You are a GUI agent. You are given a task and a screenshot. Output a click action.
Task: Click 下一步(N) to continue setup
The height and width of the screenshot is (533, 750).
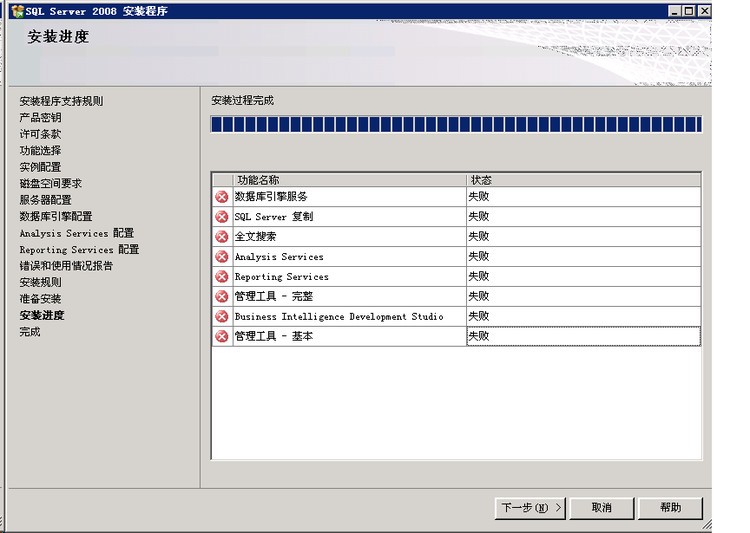(530, 508)
